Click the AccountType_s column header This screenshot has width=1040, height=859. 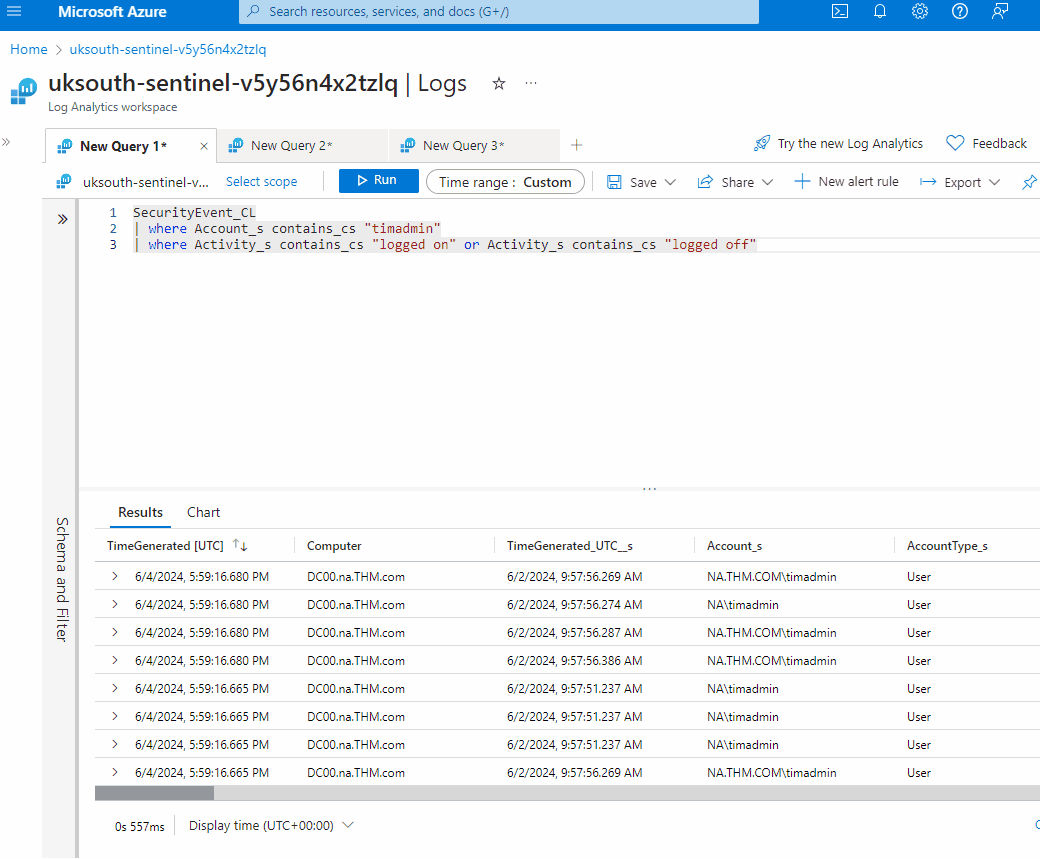click(947, 546)
